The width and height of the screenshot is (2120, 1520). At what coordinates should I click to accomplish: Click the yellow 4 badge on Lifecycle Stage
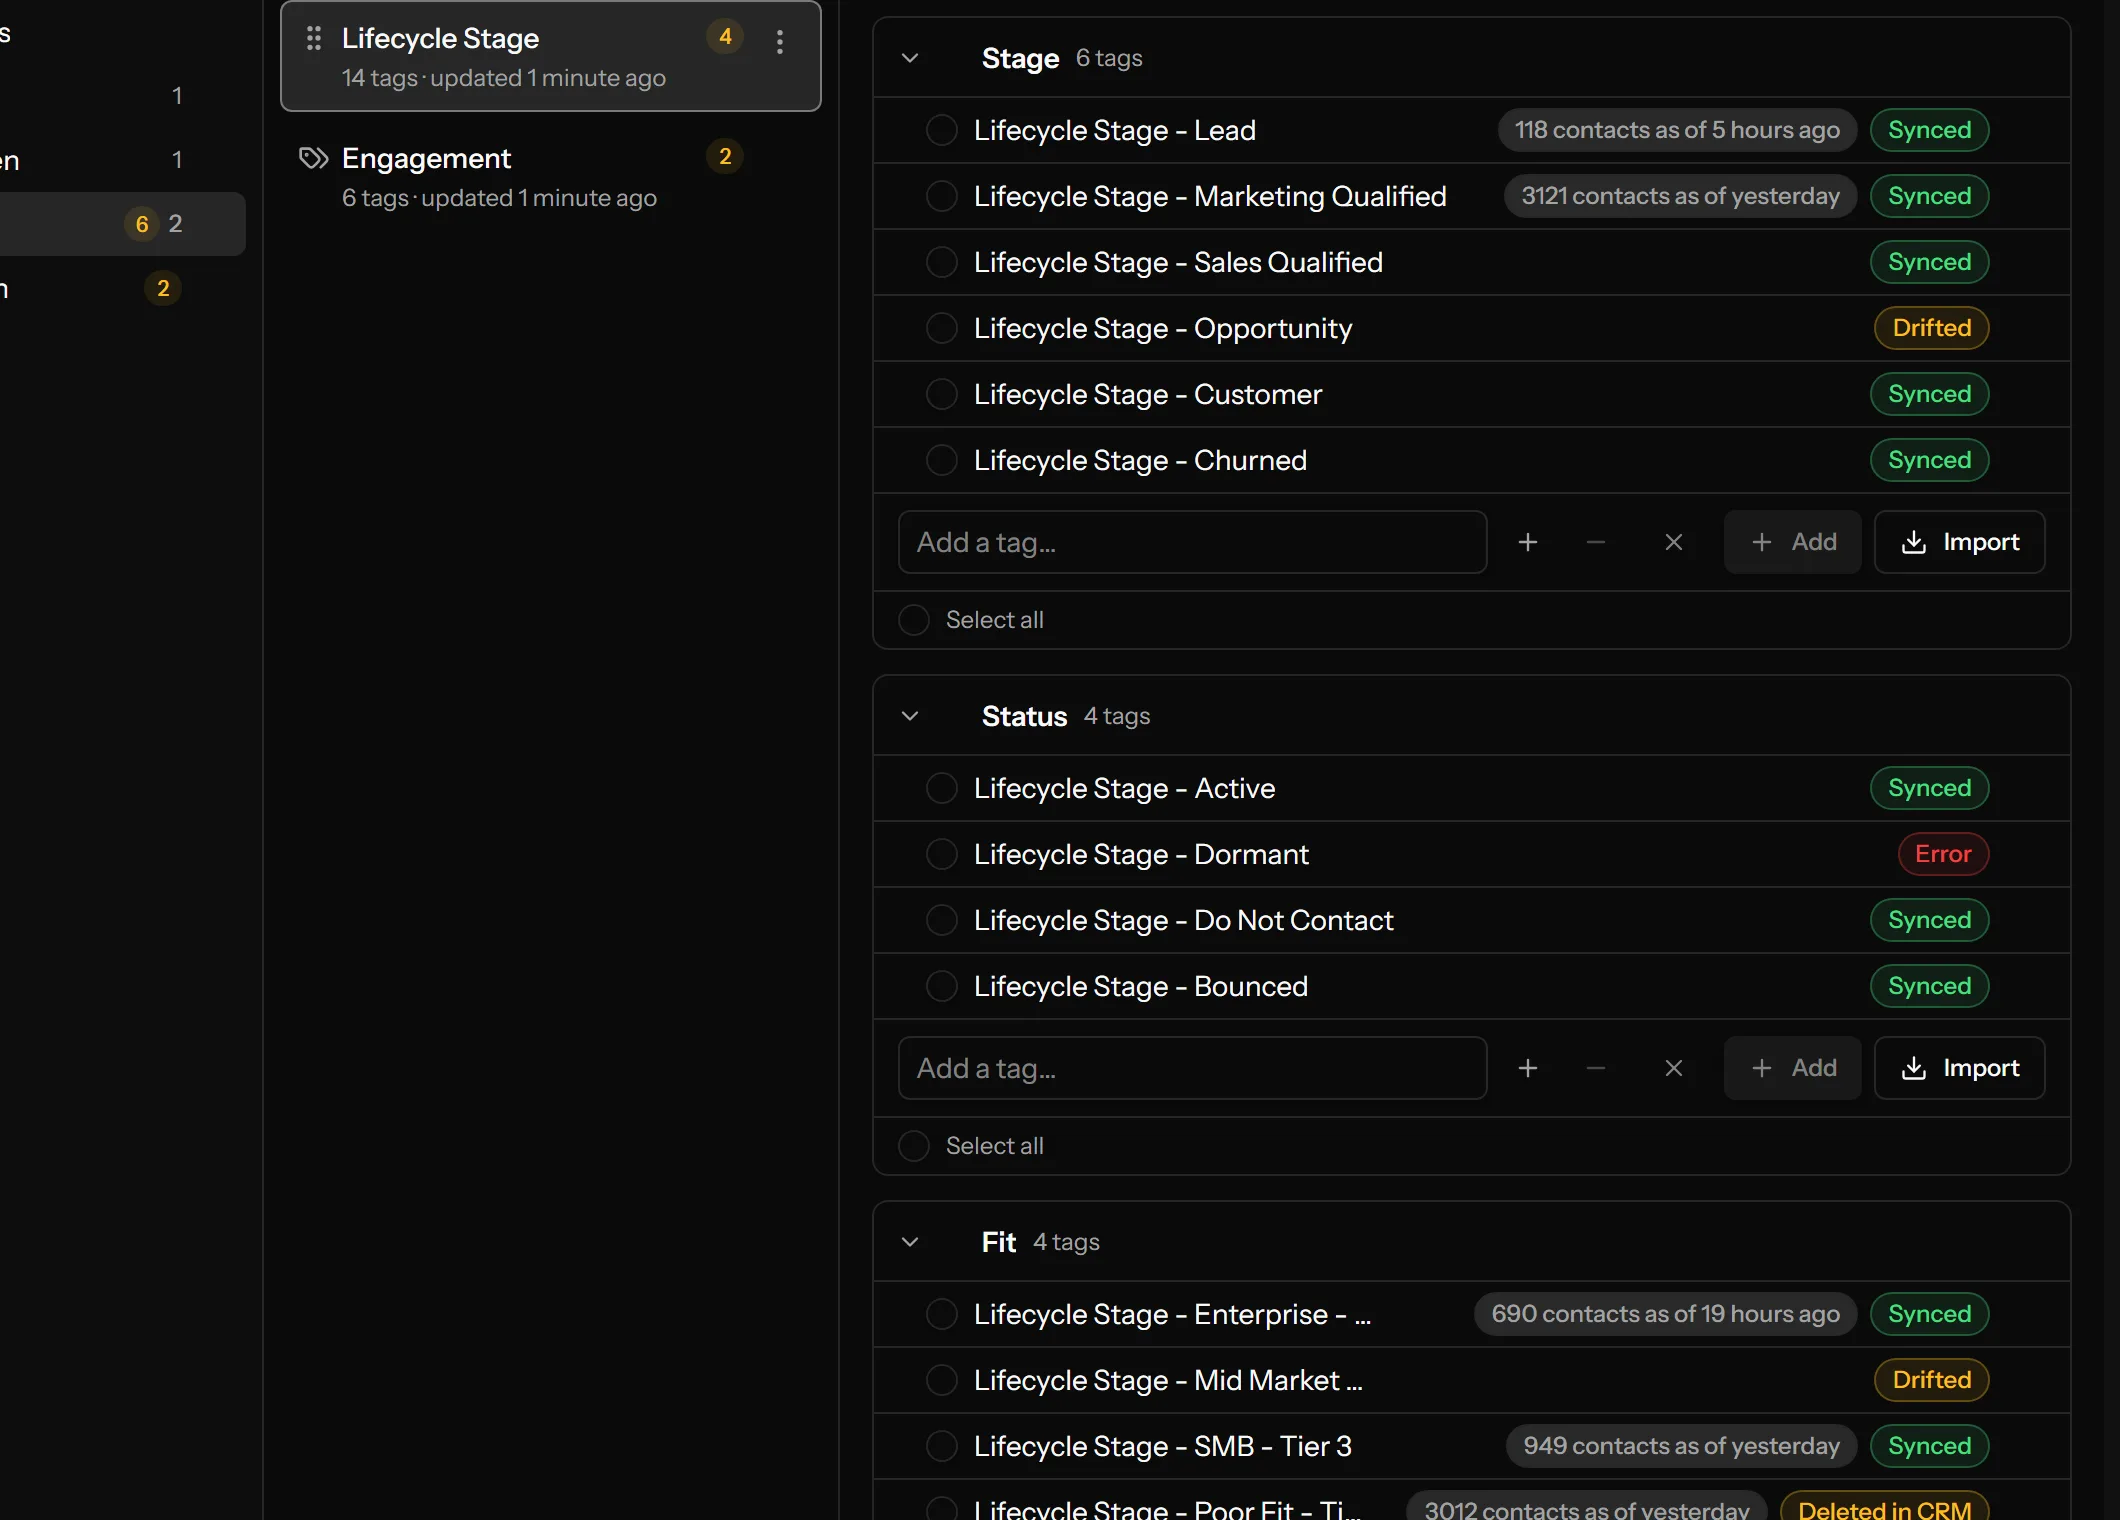click(x=725, y=37)
